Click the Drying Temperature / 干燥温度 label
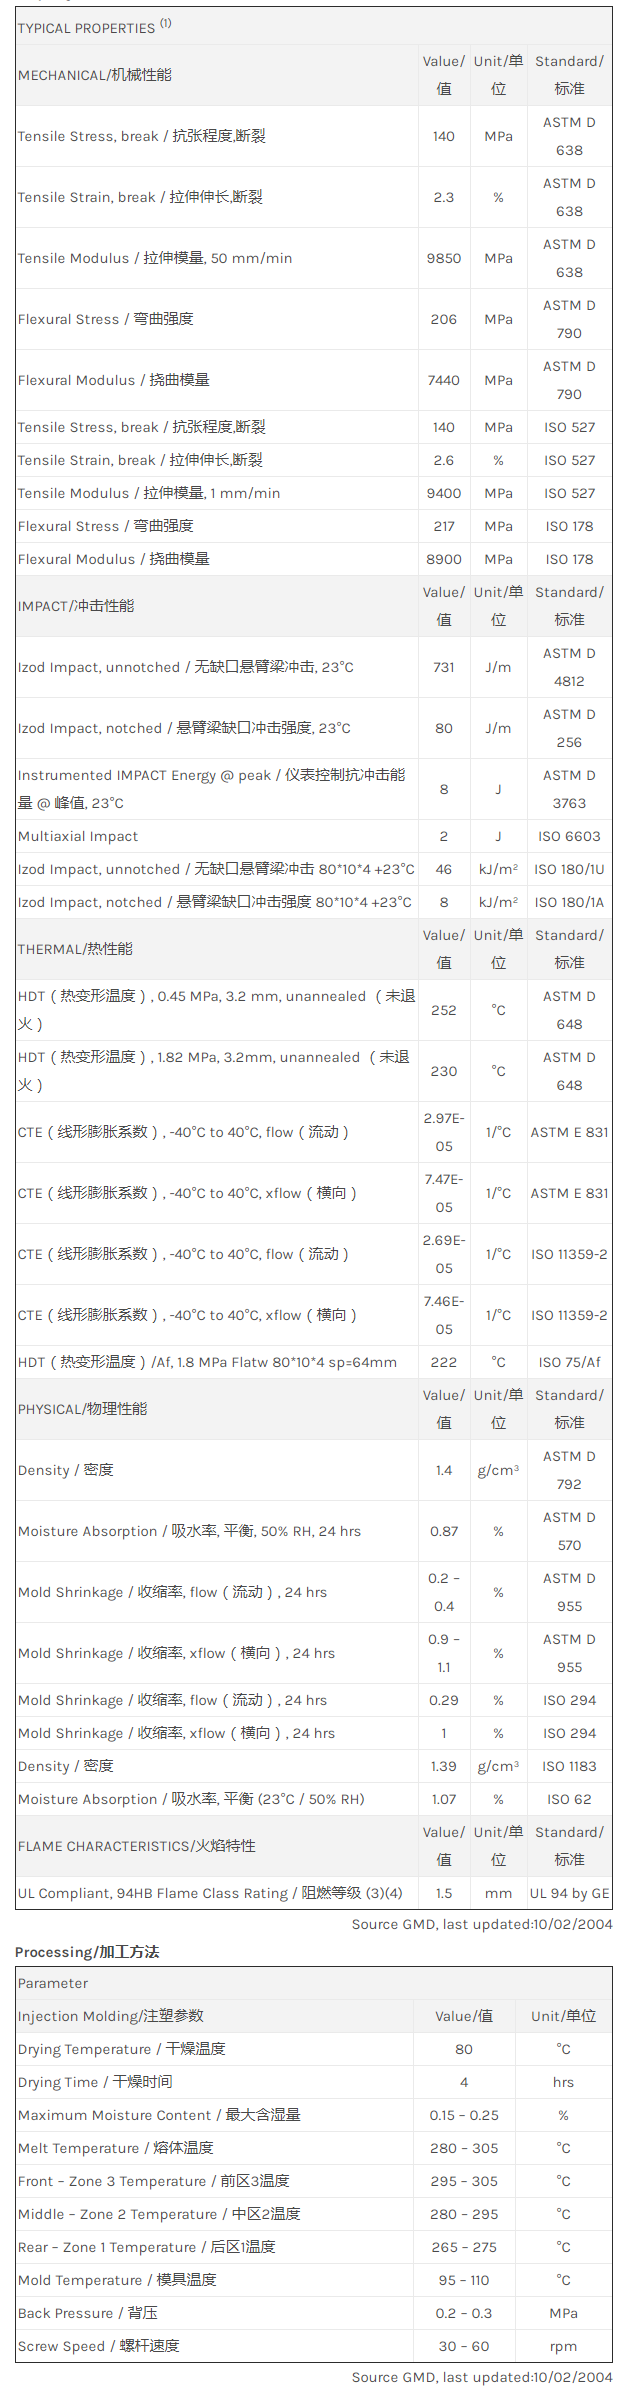 [x=121, y=2049]
